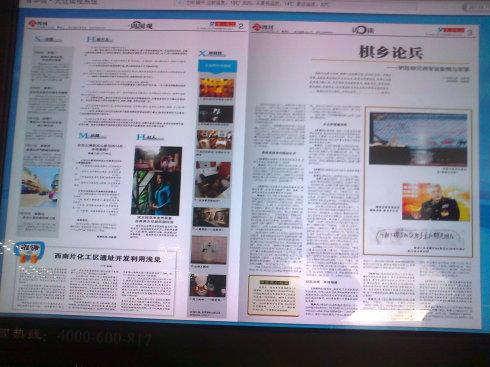This screenshot has width=490, height=367.
Task: Click the handwritten calligraphy image on page 3
Action: [418, 236]
